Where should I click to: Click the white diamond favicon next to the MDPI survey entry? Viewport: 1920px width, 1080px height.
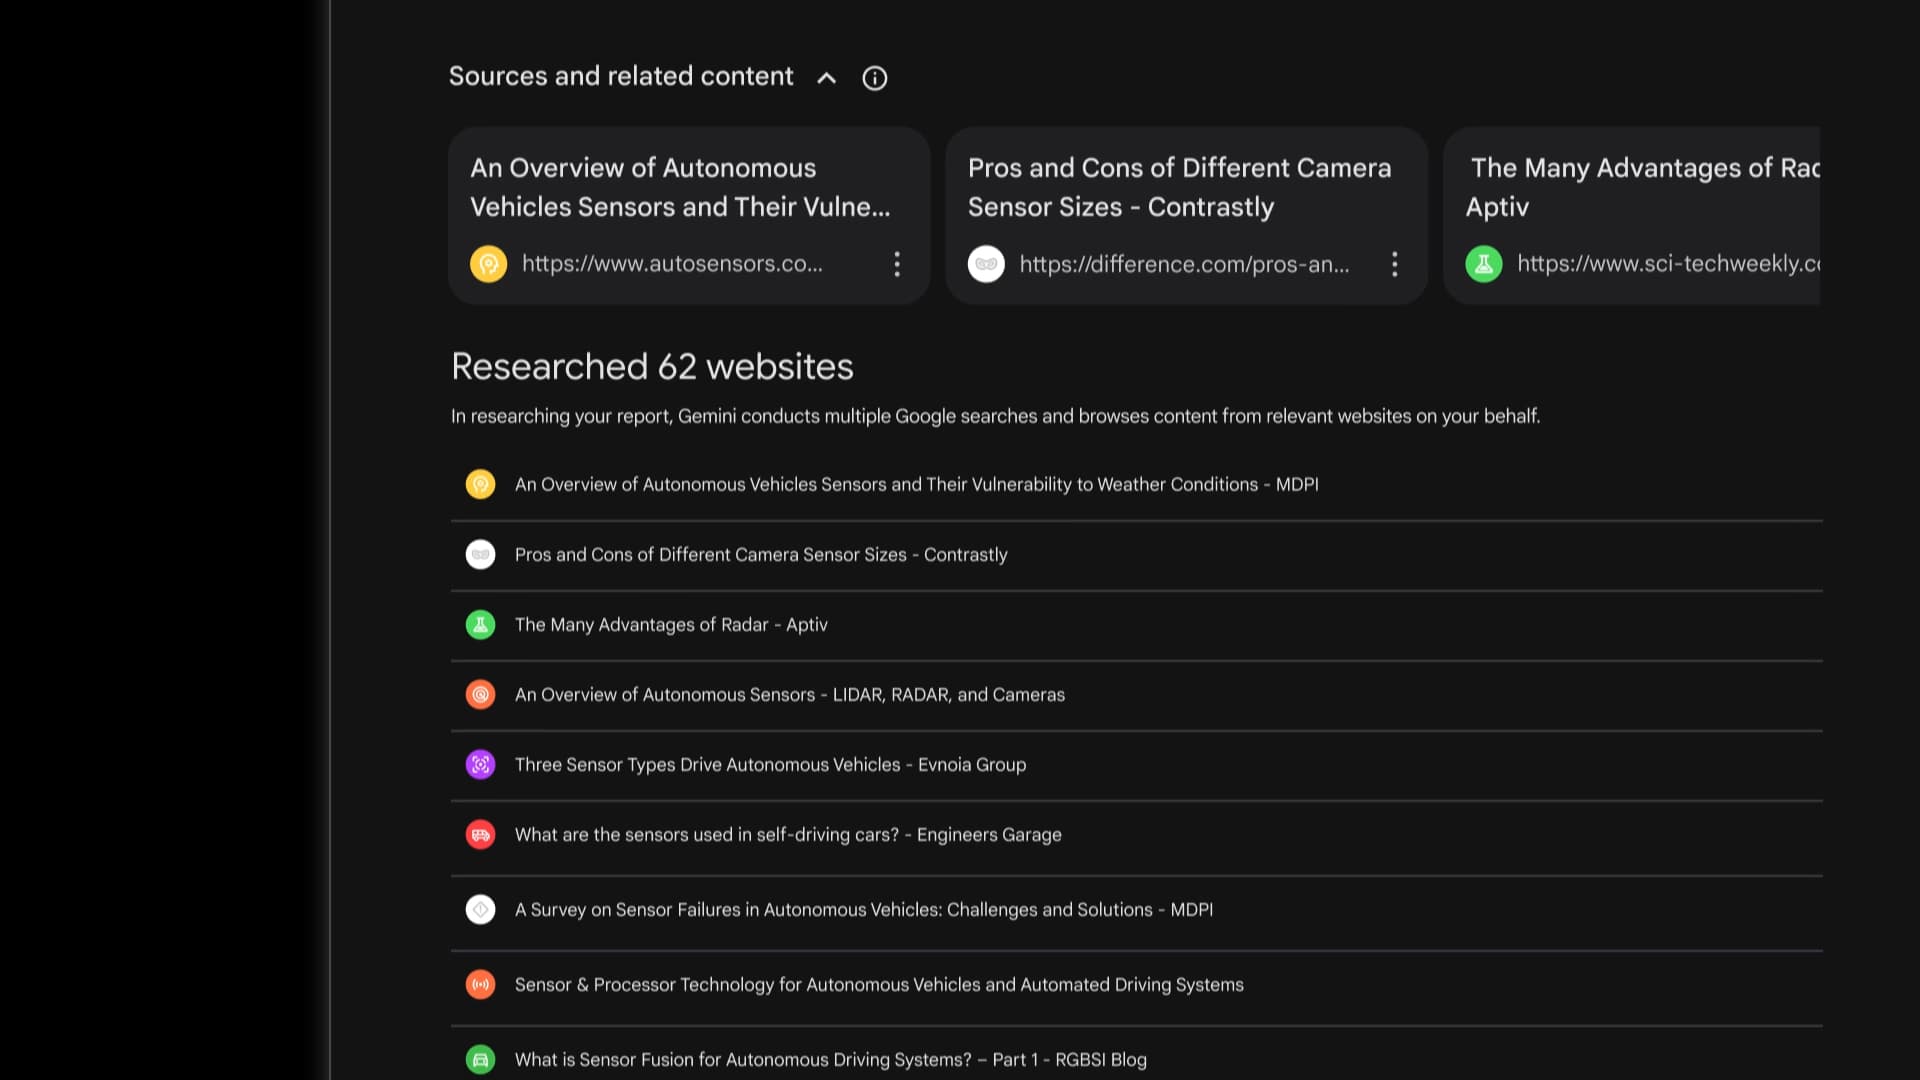tap(480, 909)
